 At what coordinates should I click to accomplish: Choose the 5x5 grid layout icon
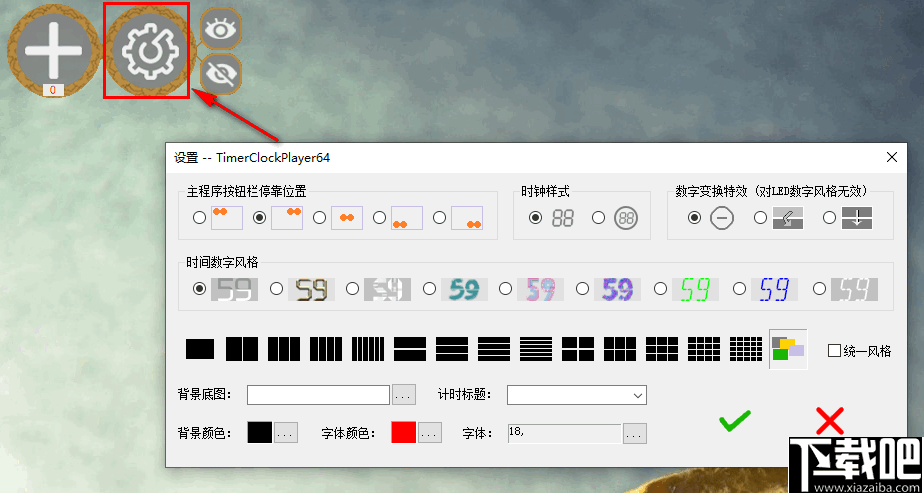pyautogui.click(x=746, y=349)
